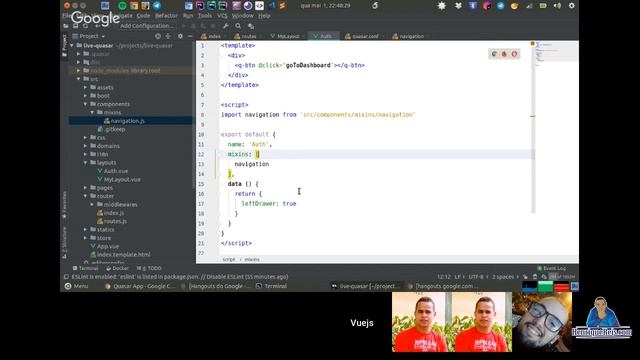
Task: Open the PhpStorm launcher icon
Action: coord(200,6)
